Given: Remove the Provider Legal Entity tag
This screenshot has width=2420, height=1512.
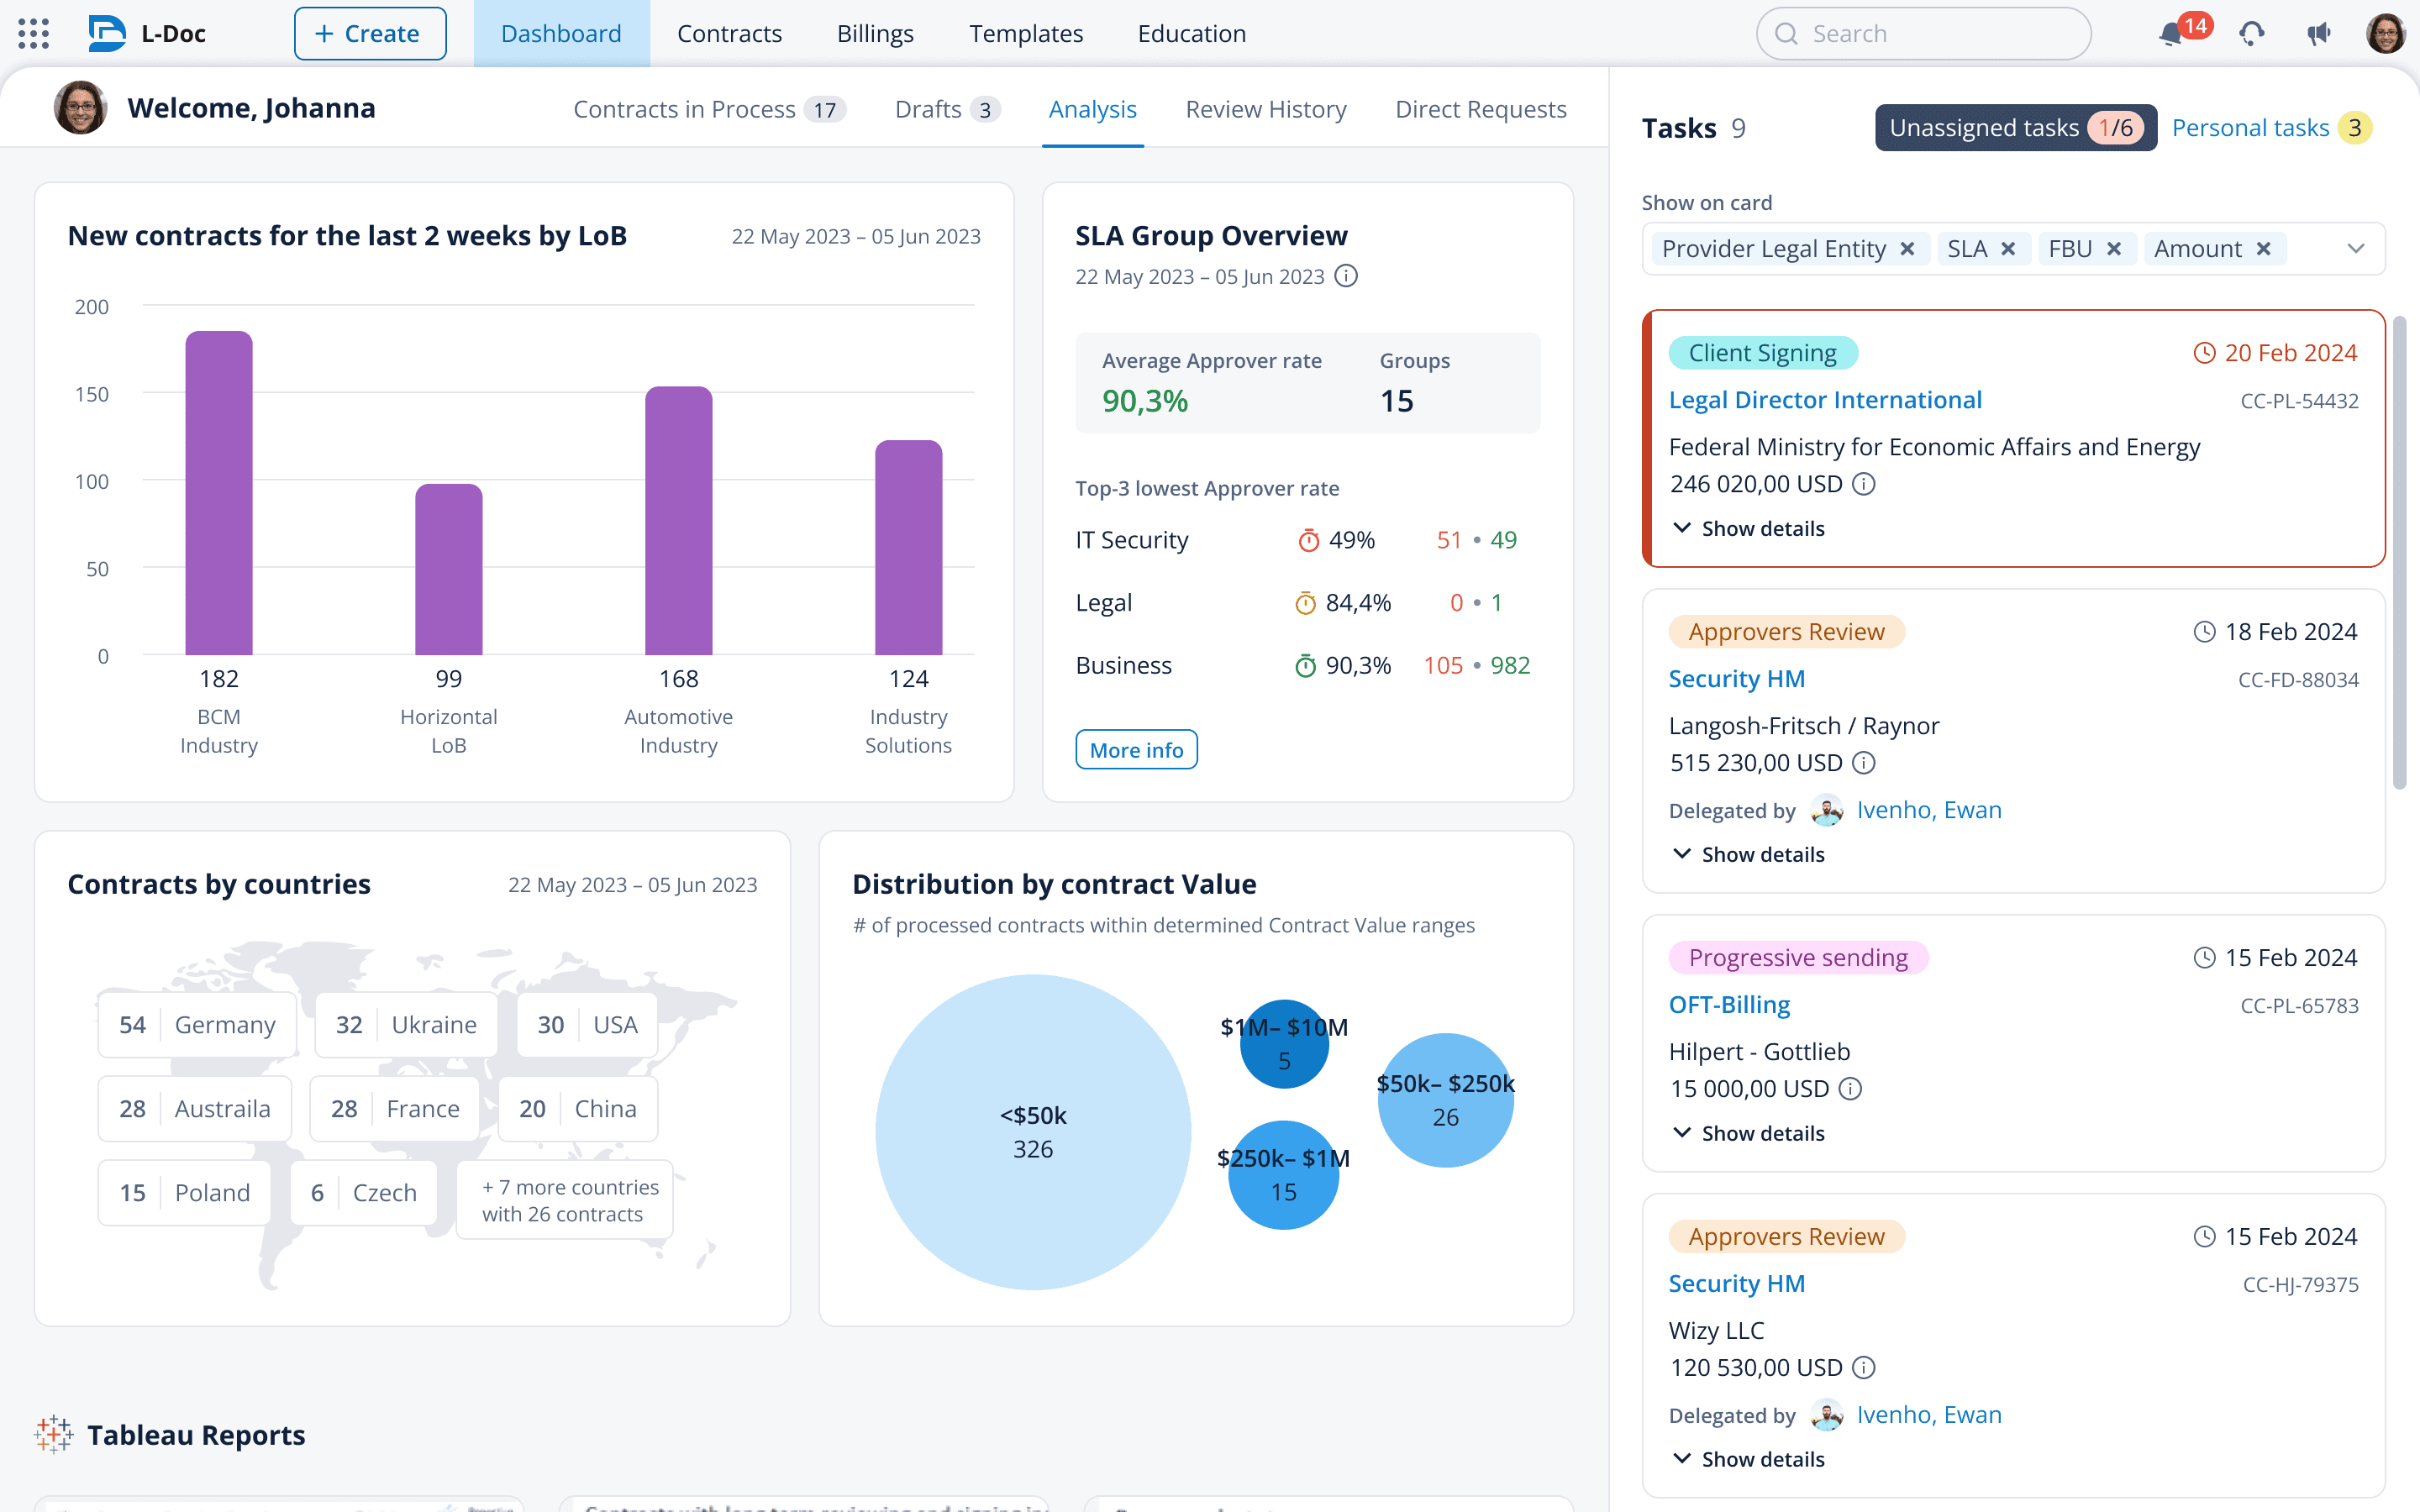Looking at the screenshot, I should coord(1907,249).
